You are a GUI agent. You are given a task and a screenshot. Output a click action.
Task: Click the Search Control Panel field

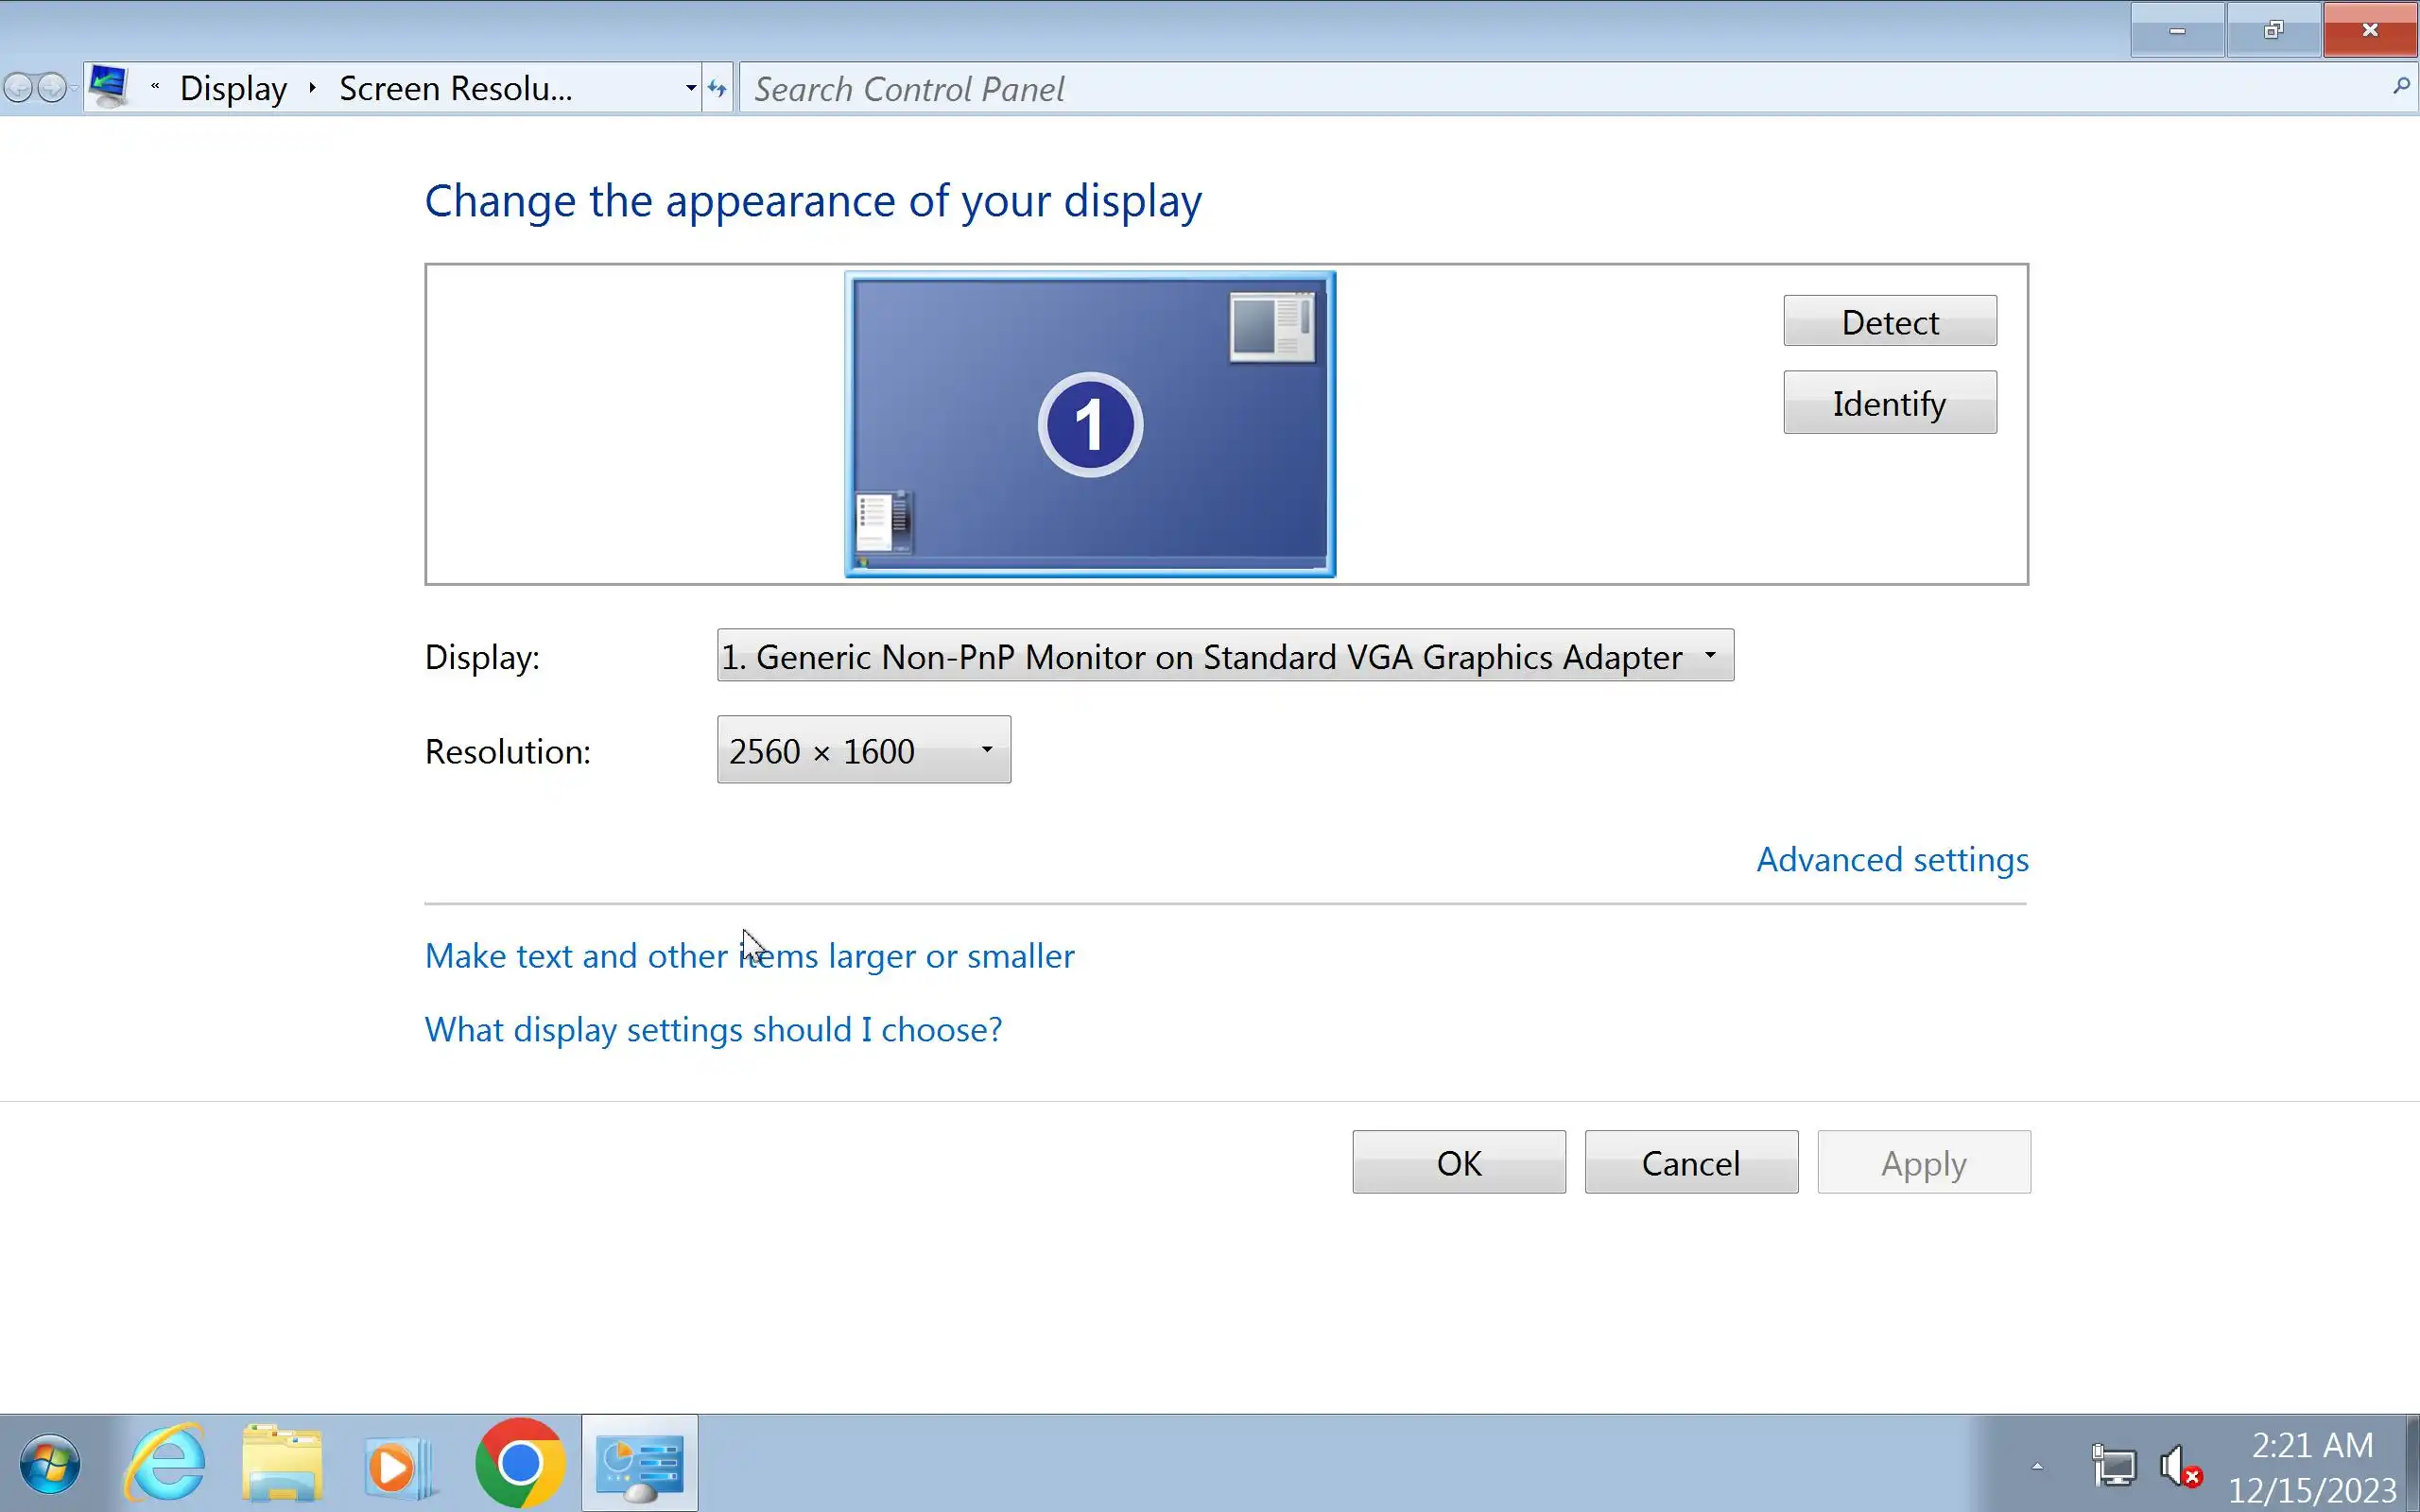[1560, 88]
